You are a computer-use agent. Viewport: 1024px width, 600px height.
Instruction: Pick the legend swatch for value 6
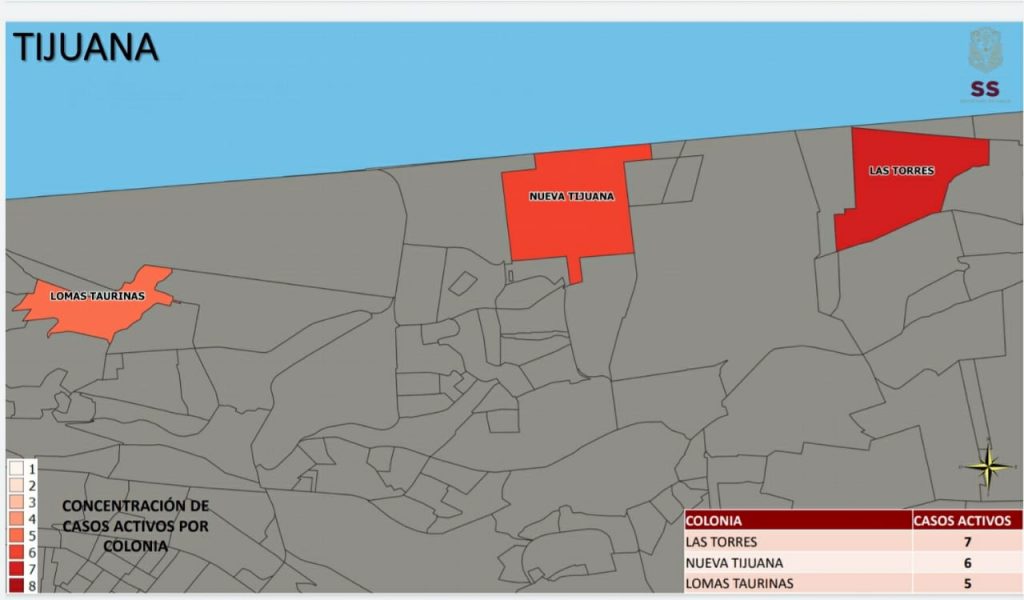(x=16, y=552)
